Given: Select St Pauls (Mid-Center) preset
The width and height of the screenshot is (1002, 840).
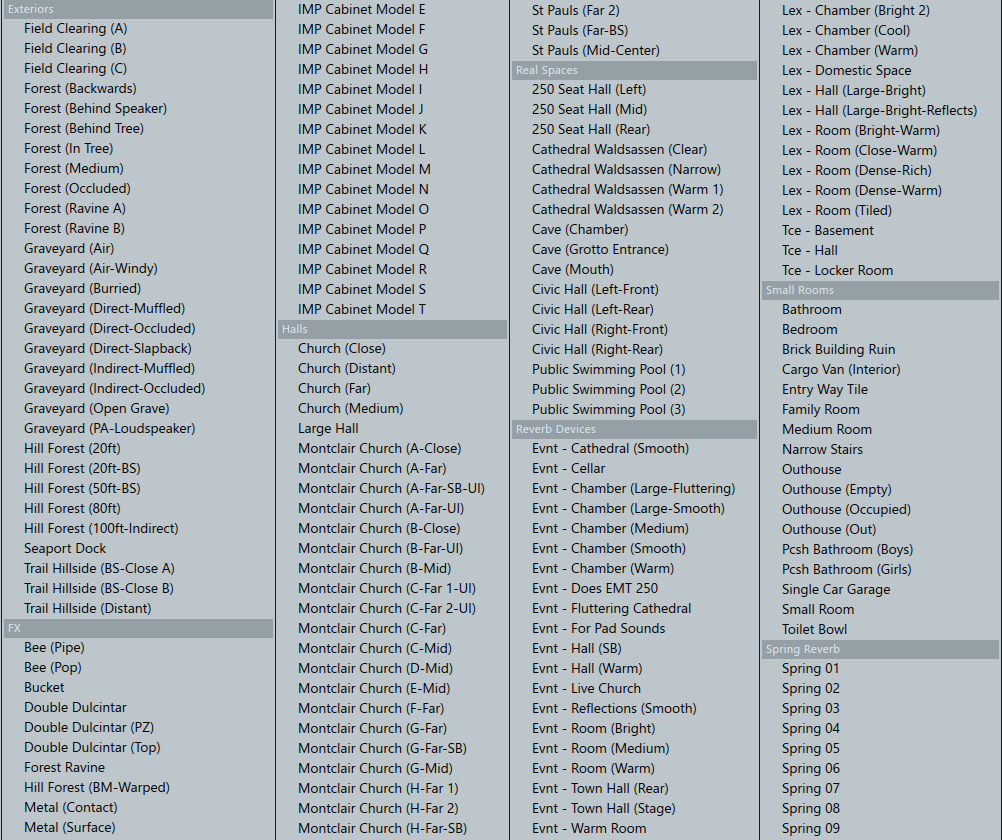Looking at the screenshot, I should click(596, 50).
